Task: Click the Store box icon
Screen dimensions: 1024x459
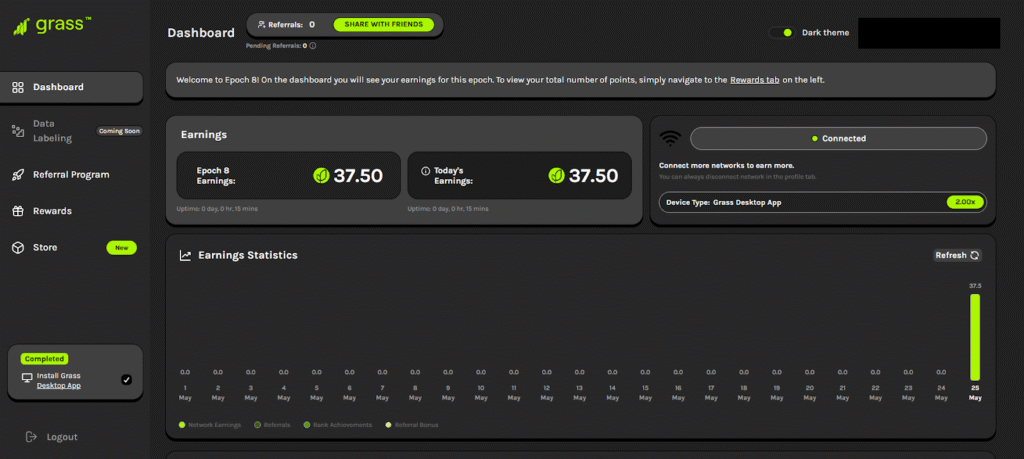Action: tap(18, 248)
